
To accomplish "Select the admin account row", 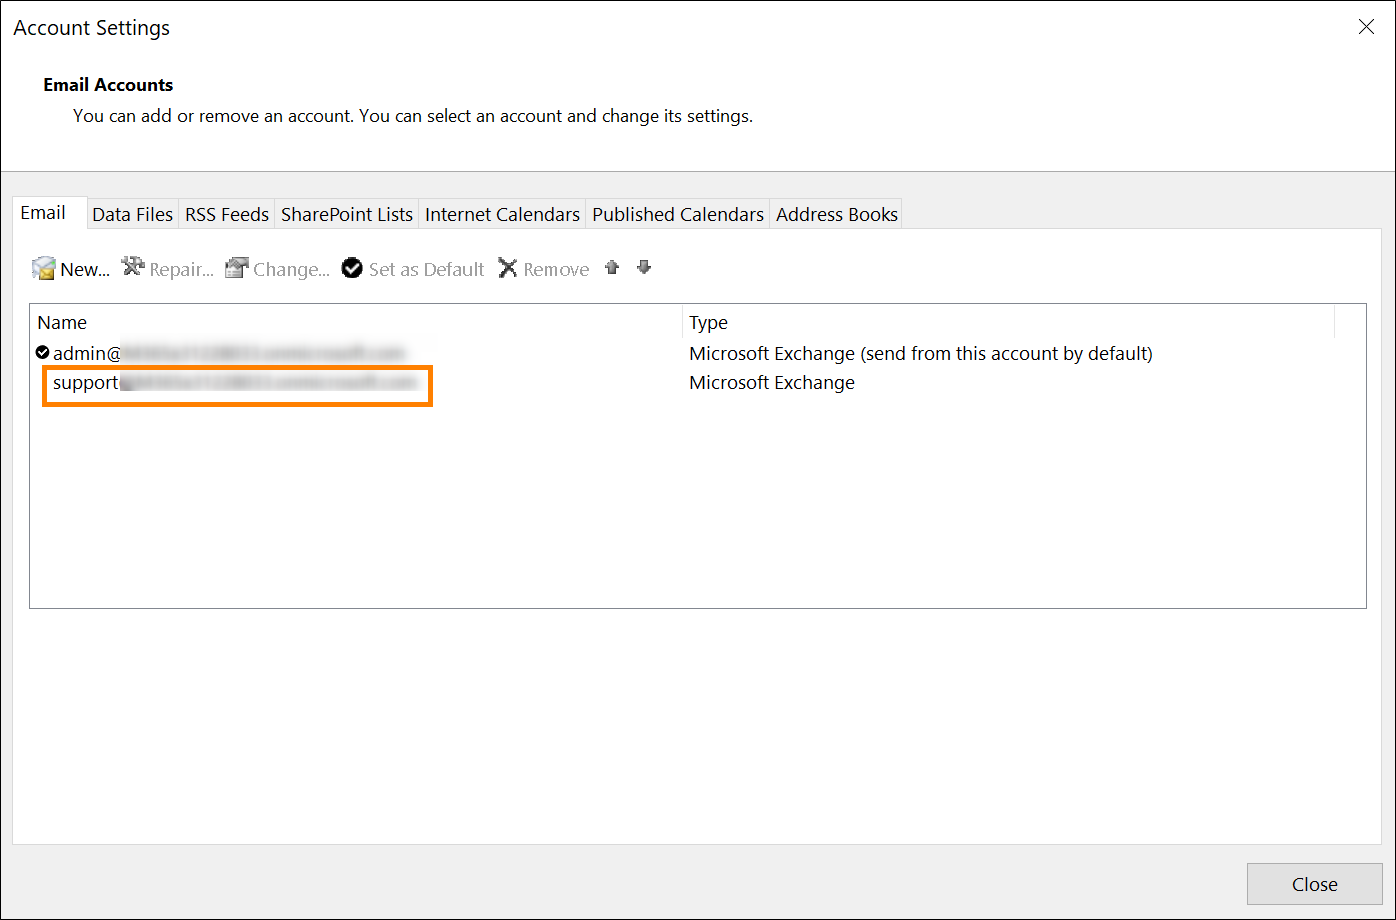I will pos(697,353).
